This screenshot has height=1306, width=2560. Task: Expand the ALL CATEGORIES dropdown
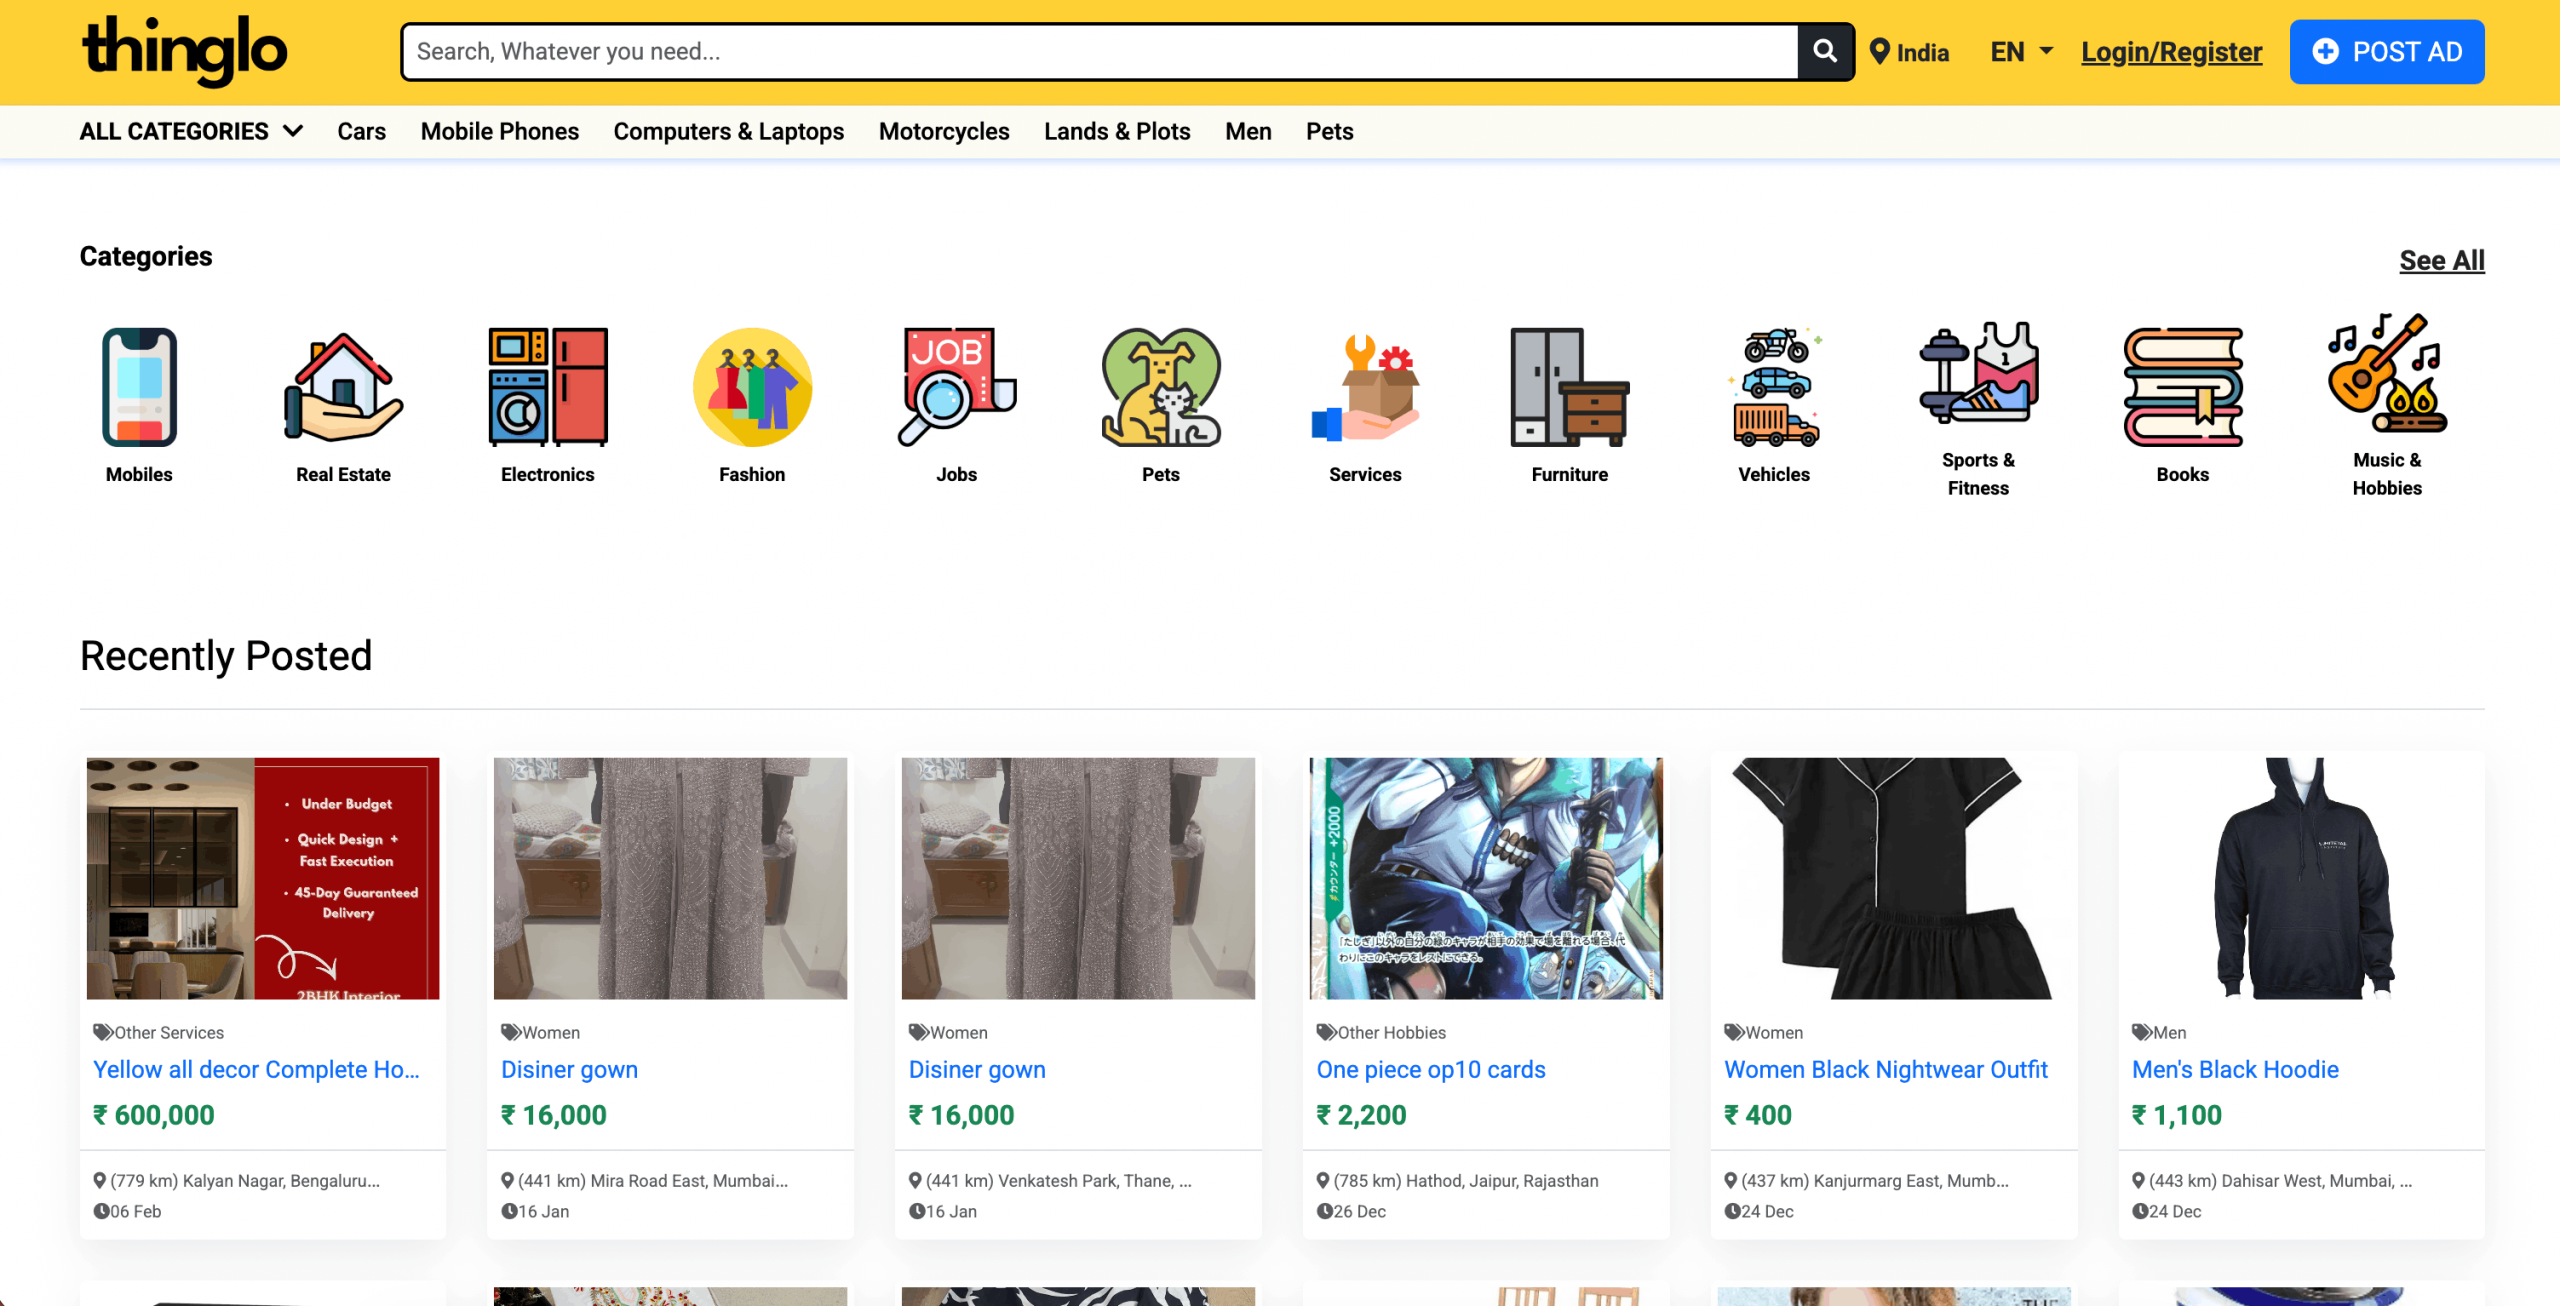pos(191,131)
